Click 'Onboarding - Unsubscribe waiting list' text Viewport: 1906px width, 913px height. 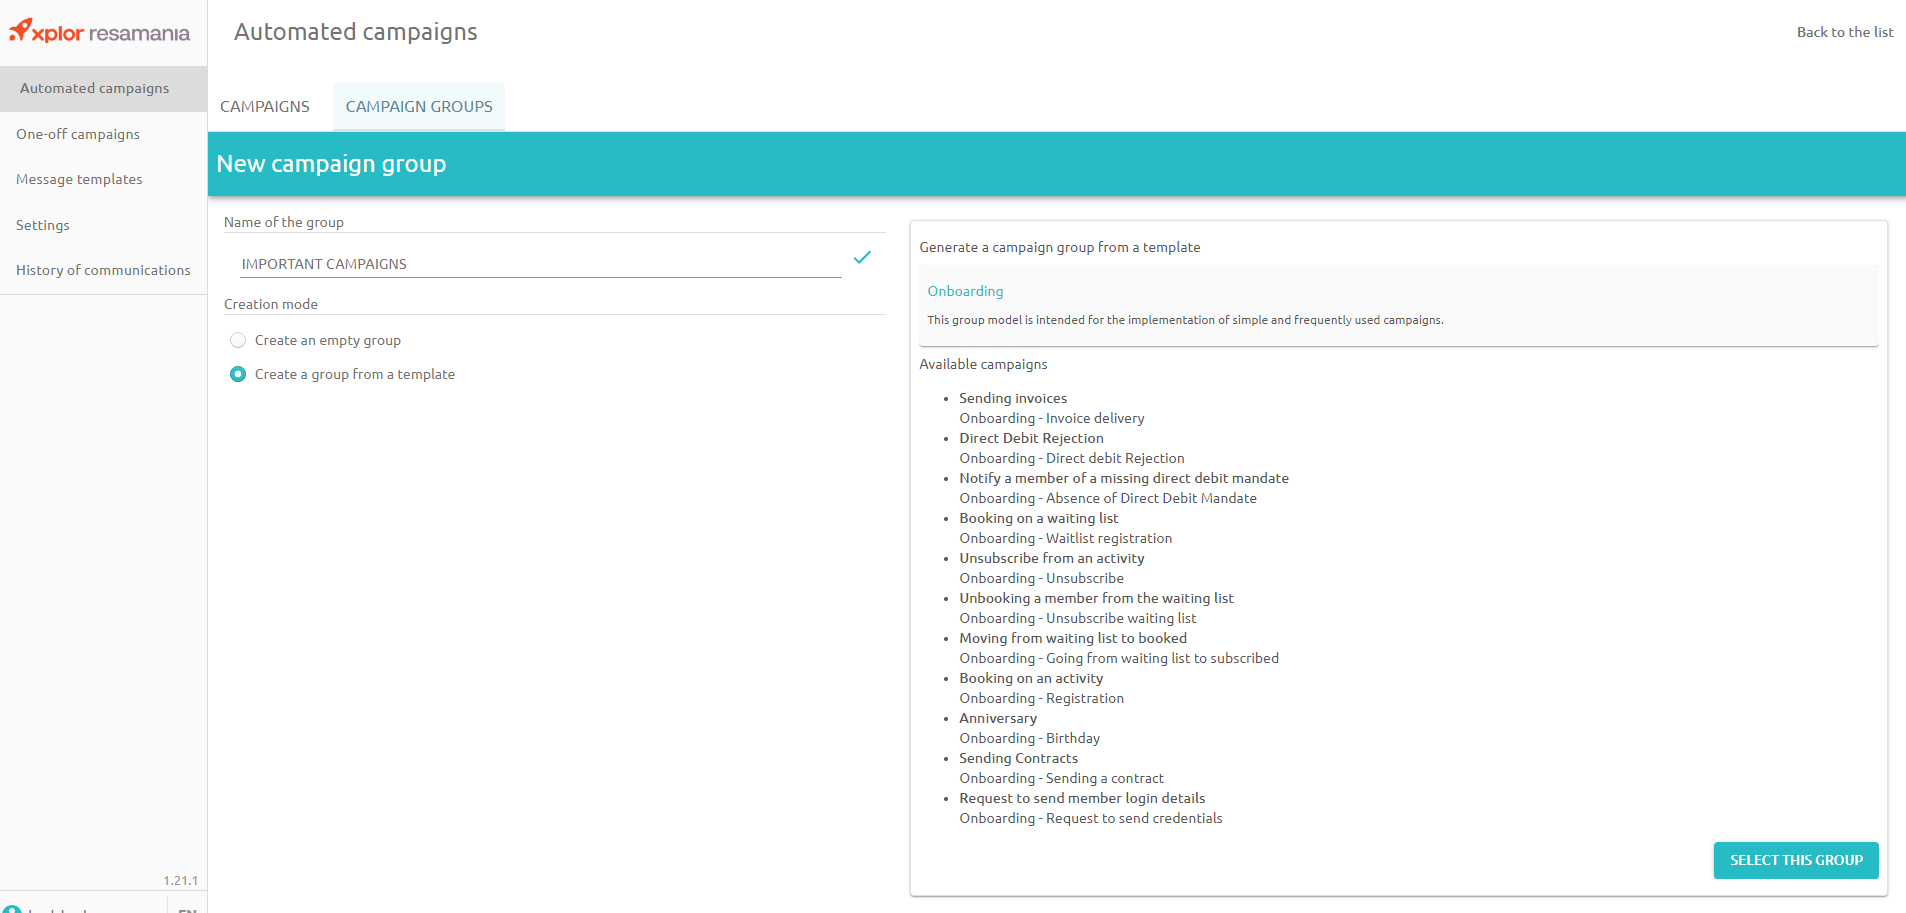(1078, 618)
